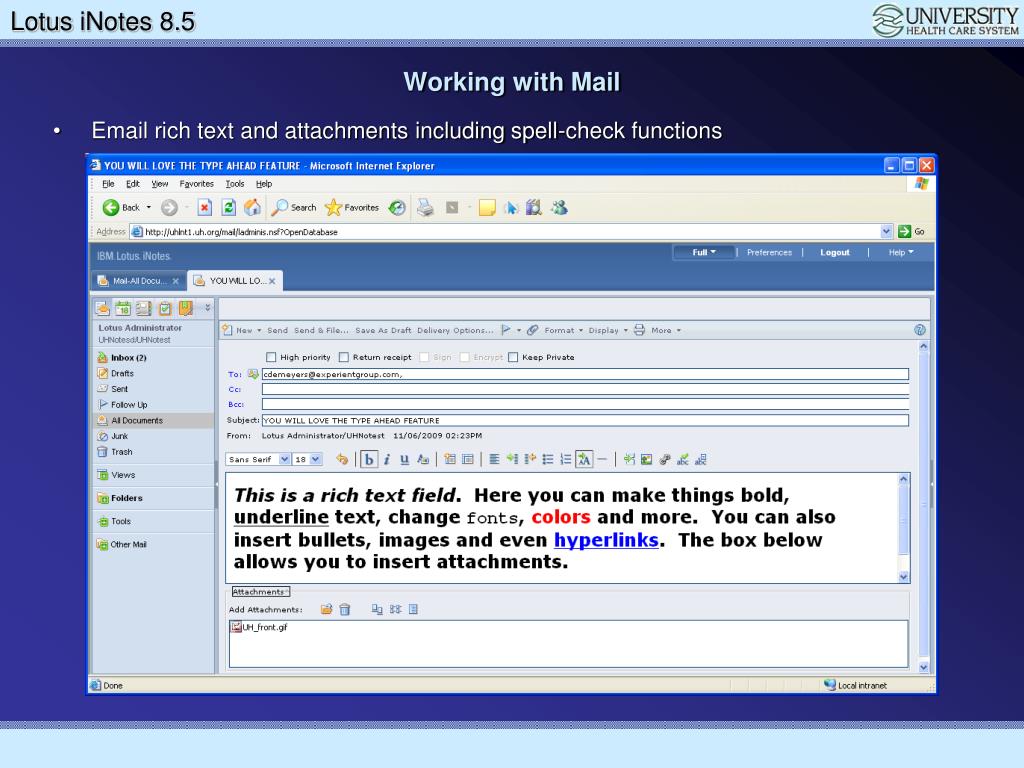Viewport: 1024px width, 768px height.
Task: Close the YOU WILL LO... tab
Action: [272, 281]
